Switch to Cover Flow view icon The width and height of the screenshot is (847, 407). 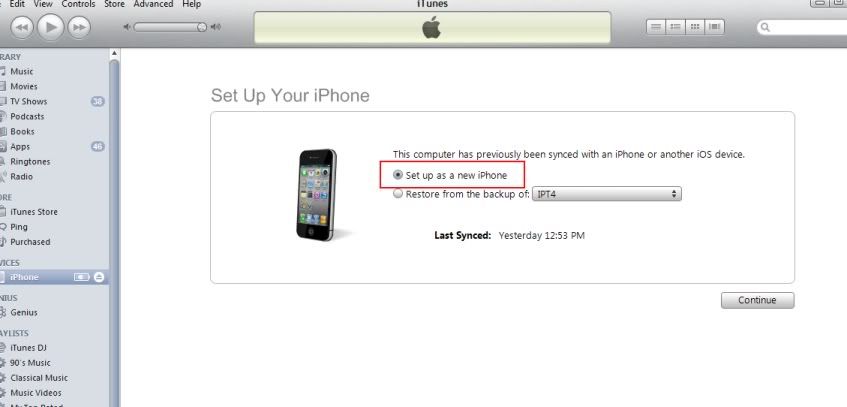pyautogui.click(x=715, y=26)
